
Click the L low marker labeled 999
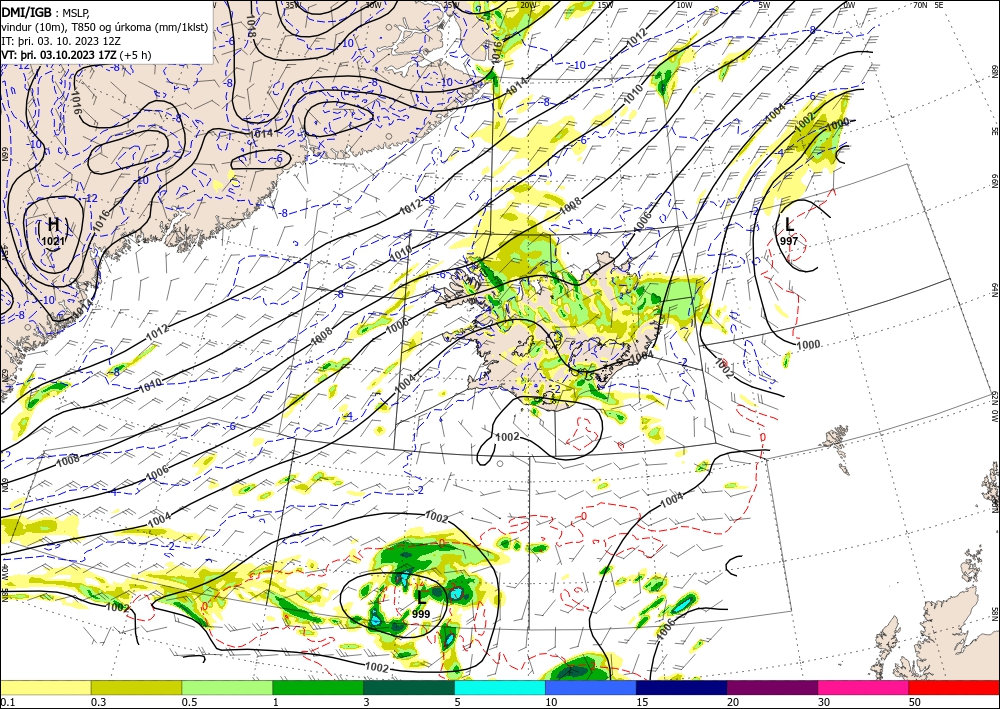point(420,597)
